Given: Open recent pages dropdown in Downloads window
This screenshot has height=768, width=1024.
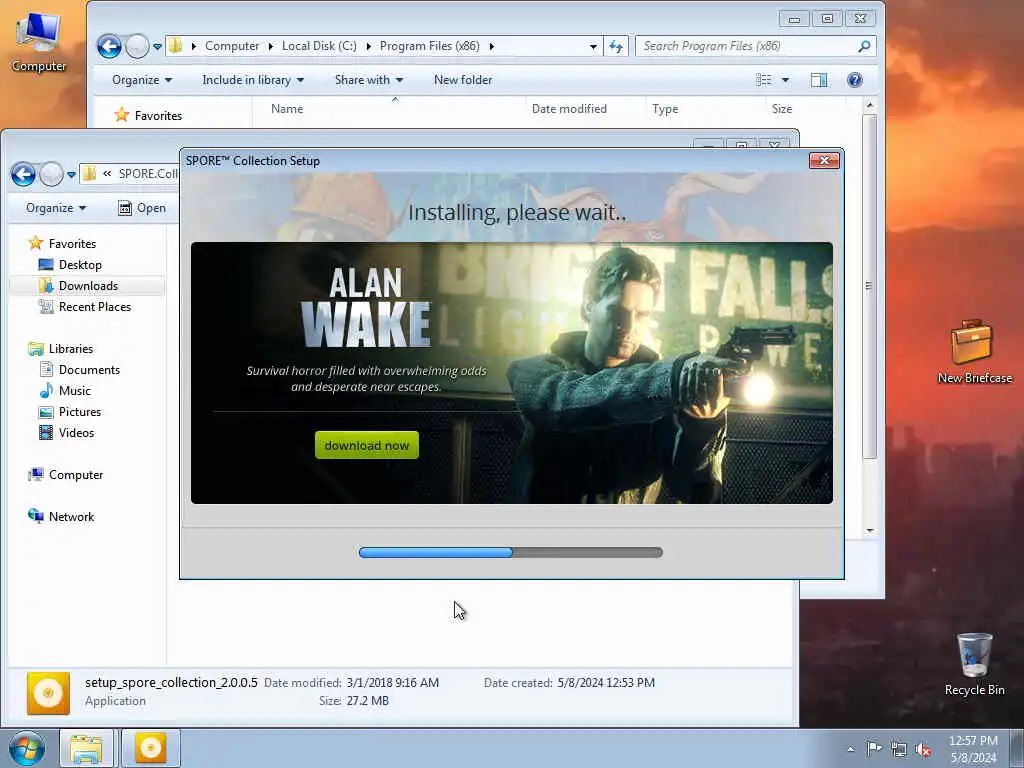Looking at the screenshot, I should (71, 174).
